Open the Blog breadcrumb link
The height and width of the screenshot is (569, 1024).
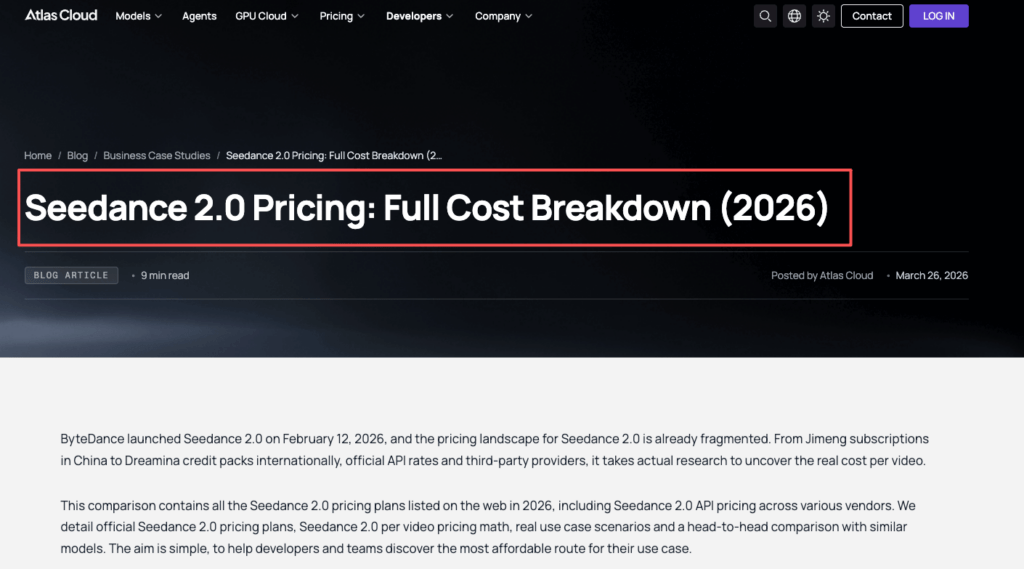coord(77,156)
